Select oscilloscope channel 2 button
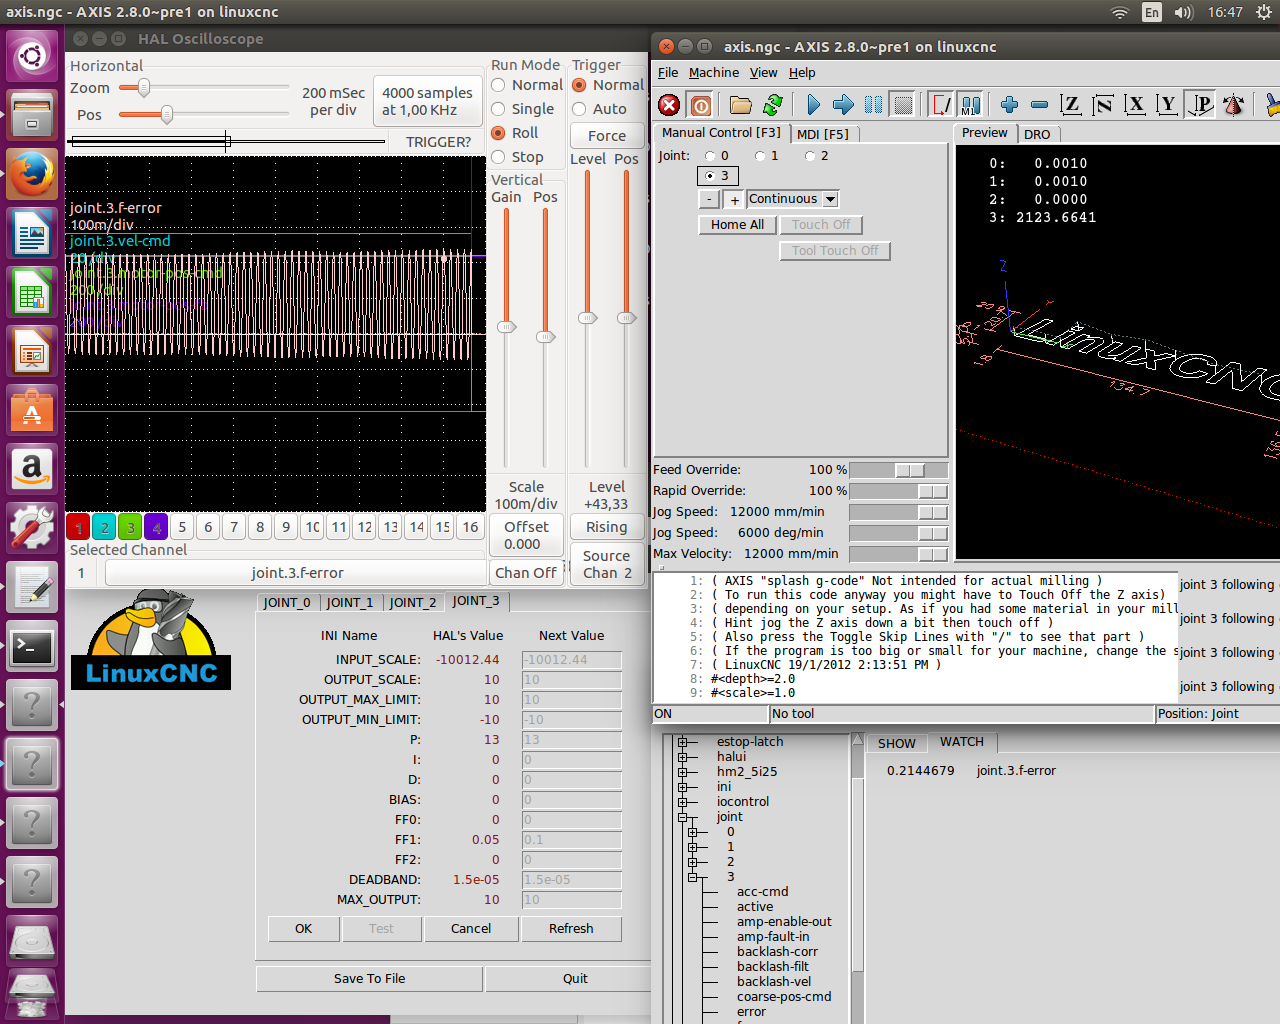Viewport: 1280px width, 1024px height. [x=104, y=527]
